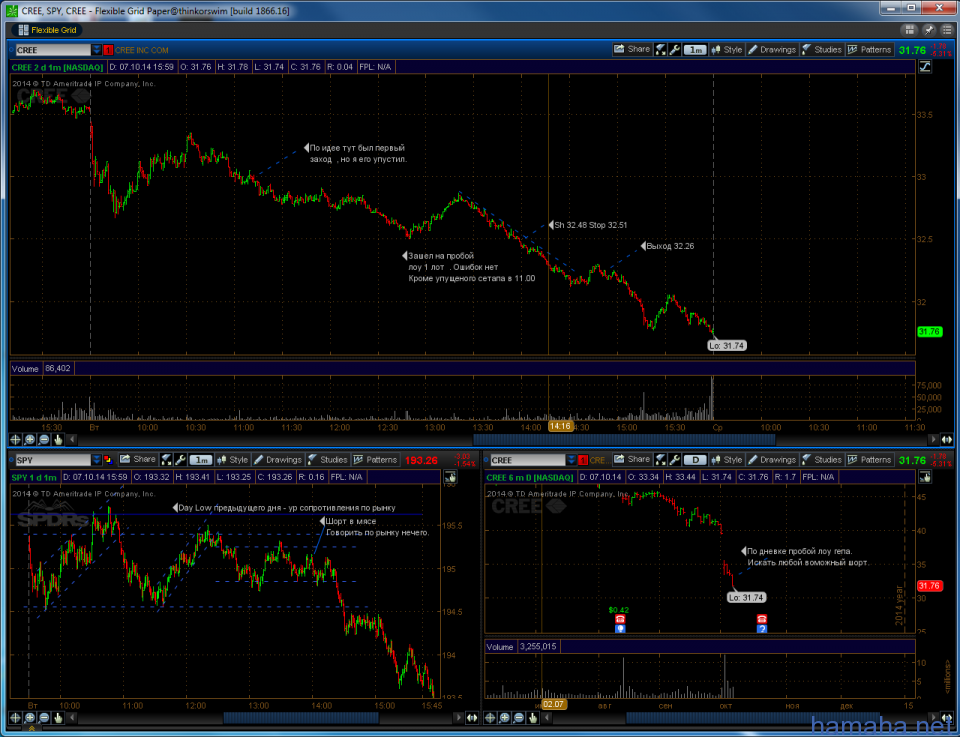Open Studies menu in daily CREE chart

(x=822, y=460)
